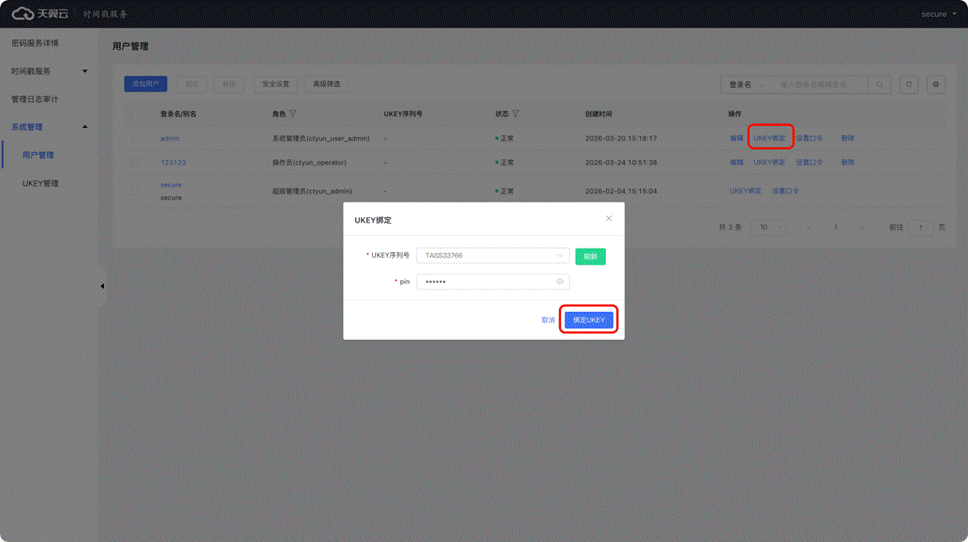Open the secure account menu at top right
Viewport: 968px width, 542px height.
938,14
